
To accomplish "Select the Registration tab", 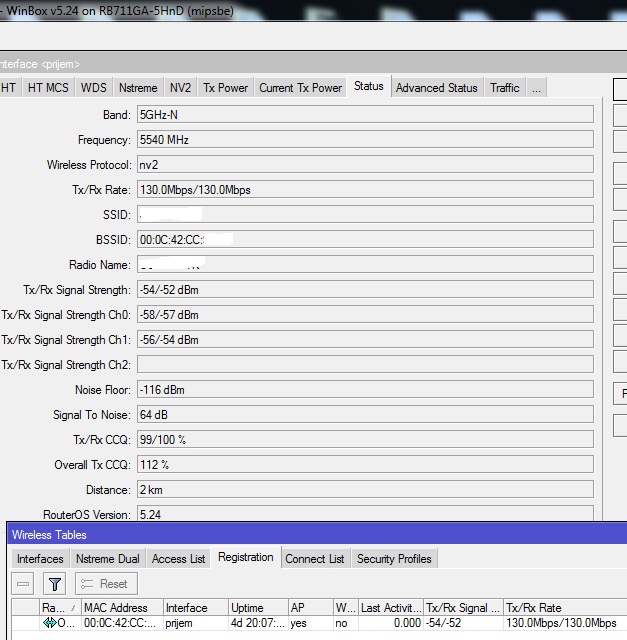I will click(246, 557).
